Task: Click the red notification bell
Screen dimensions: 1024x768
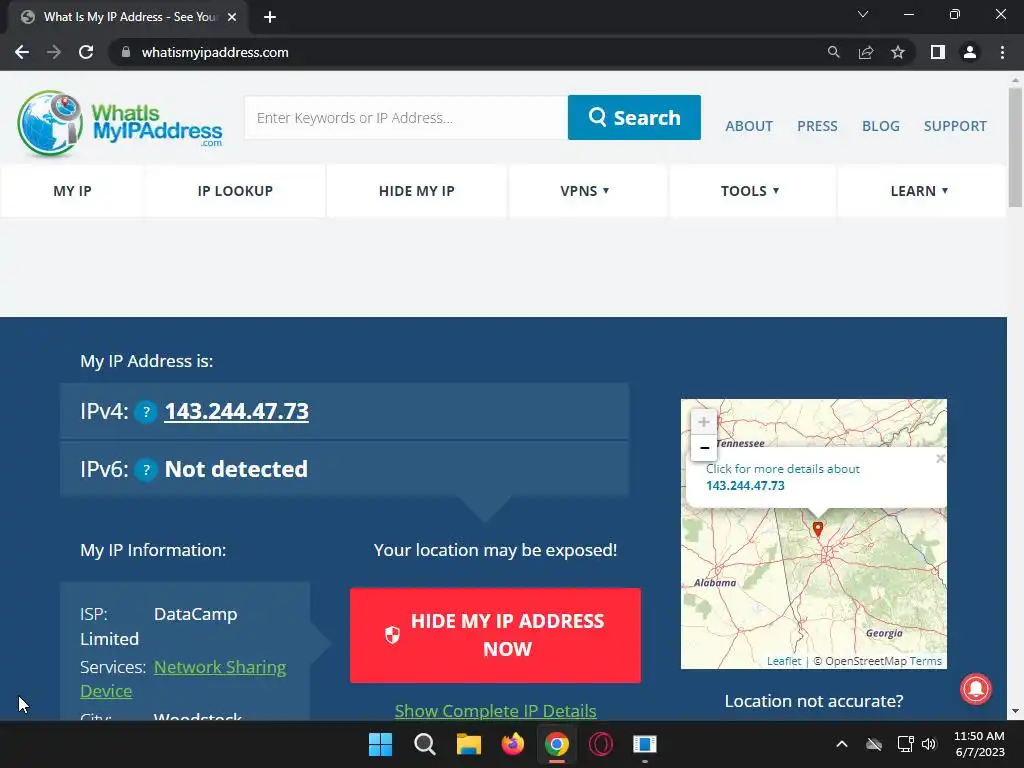Action: click(x=976, y=688)
